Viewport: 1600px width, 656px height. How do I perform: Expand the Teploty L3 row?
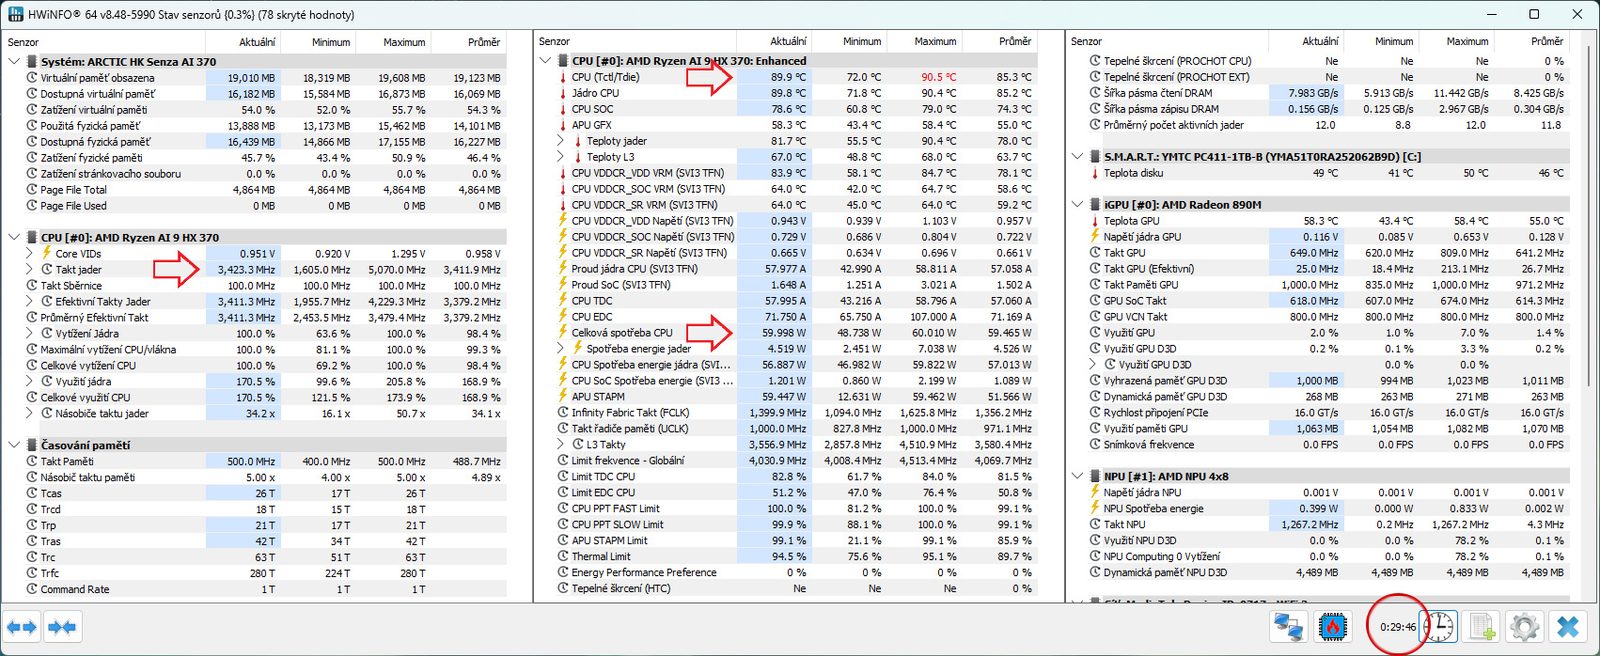coord(560,157)
